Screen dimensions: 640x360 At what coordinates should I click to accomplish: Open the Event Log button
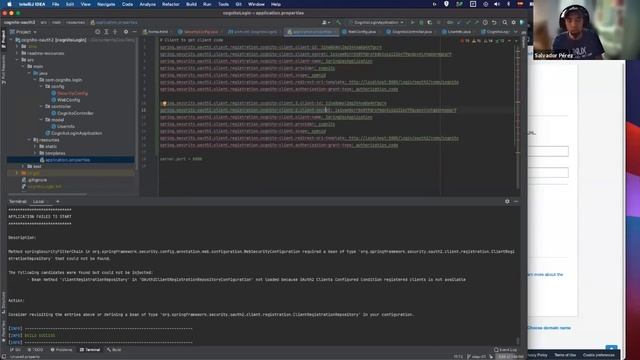[x=505, y=350]
